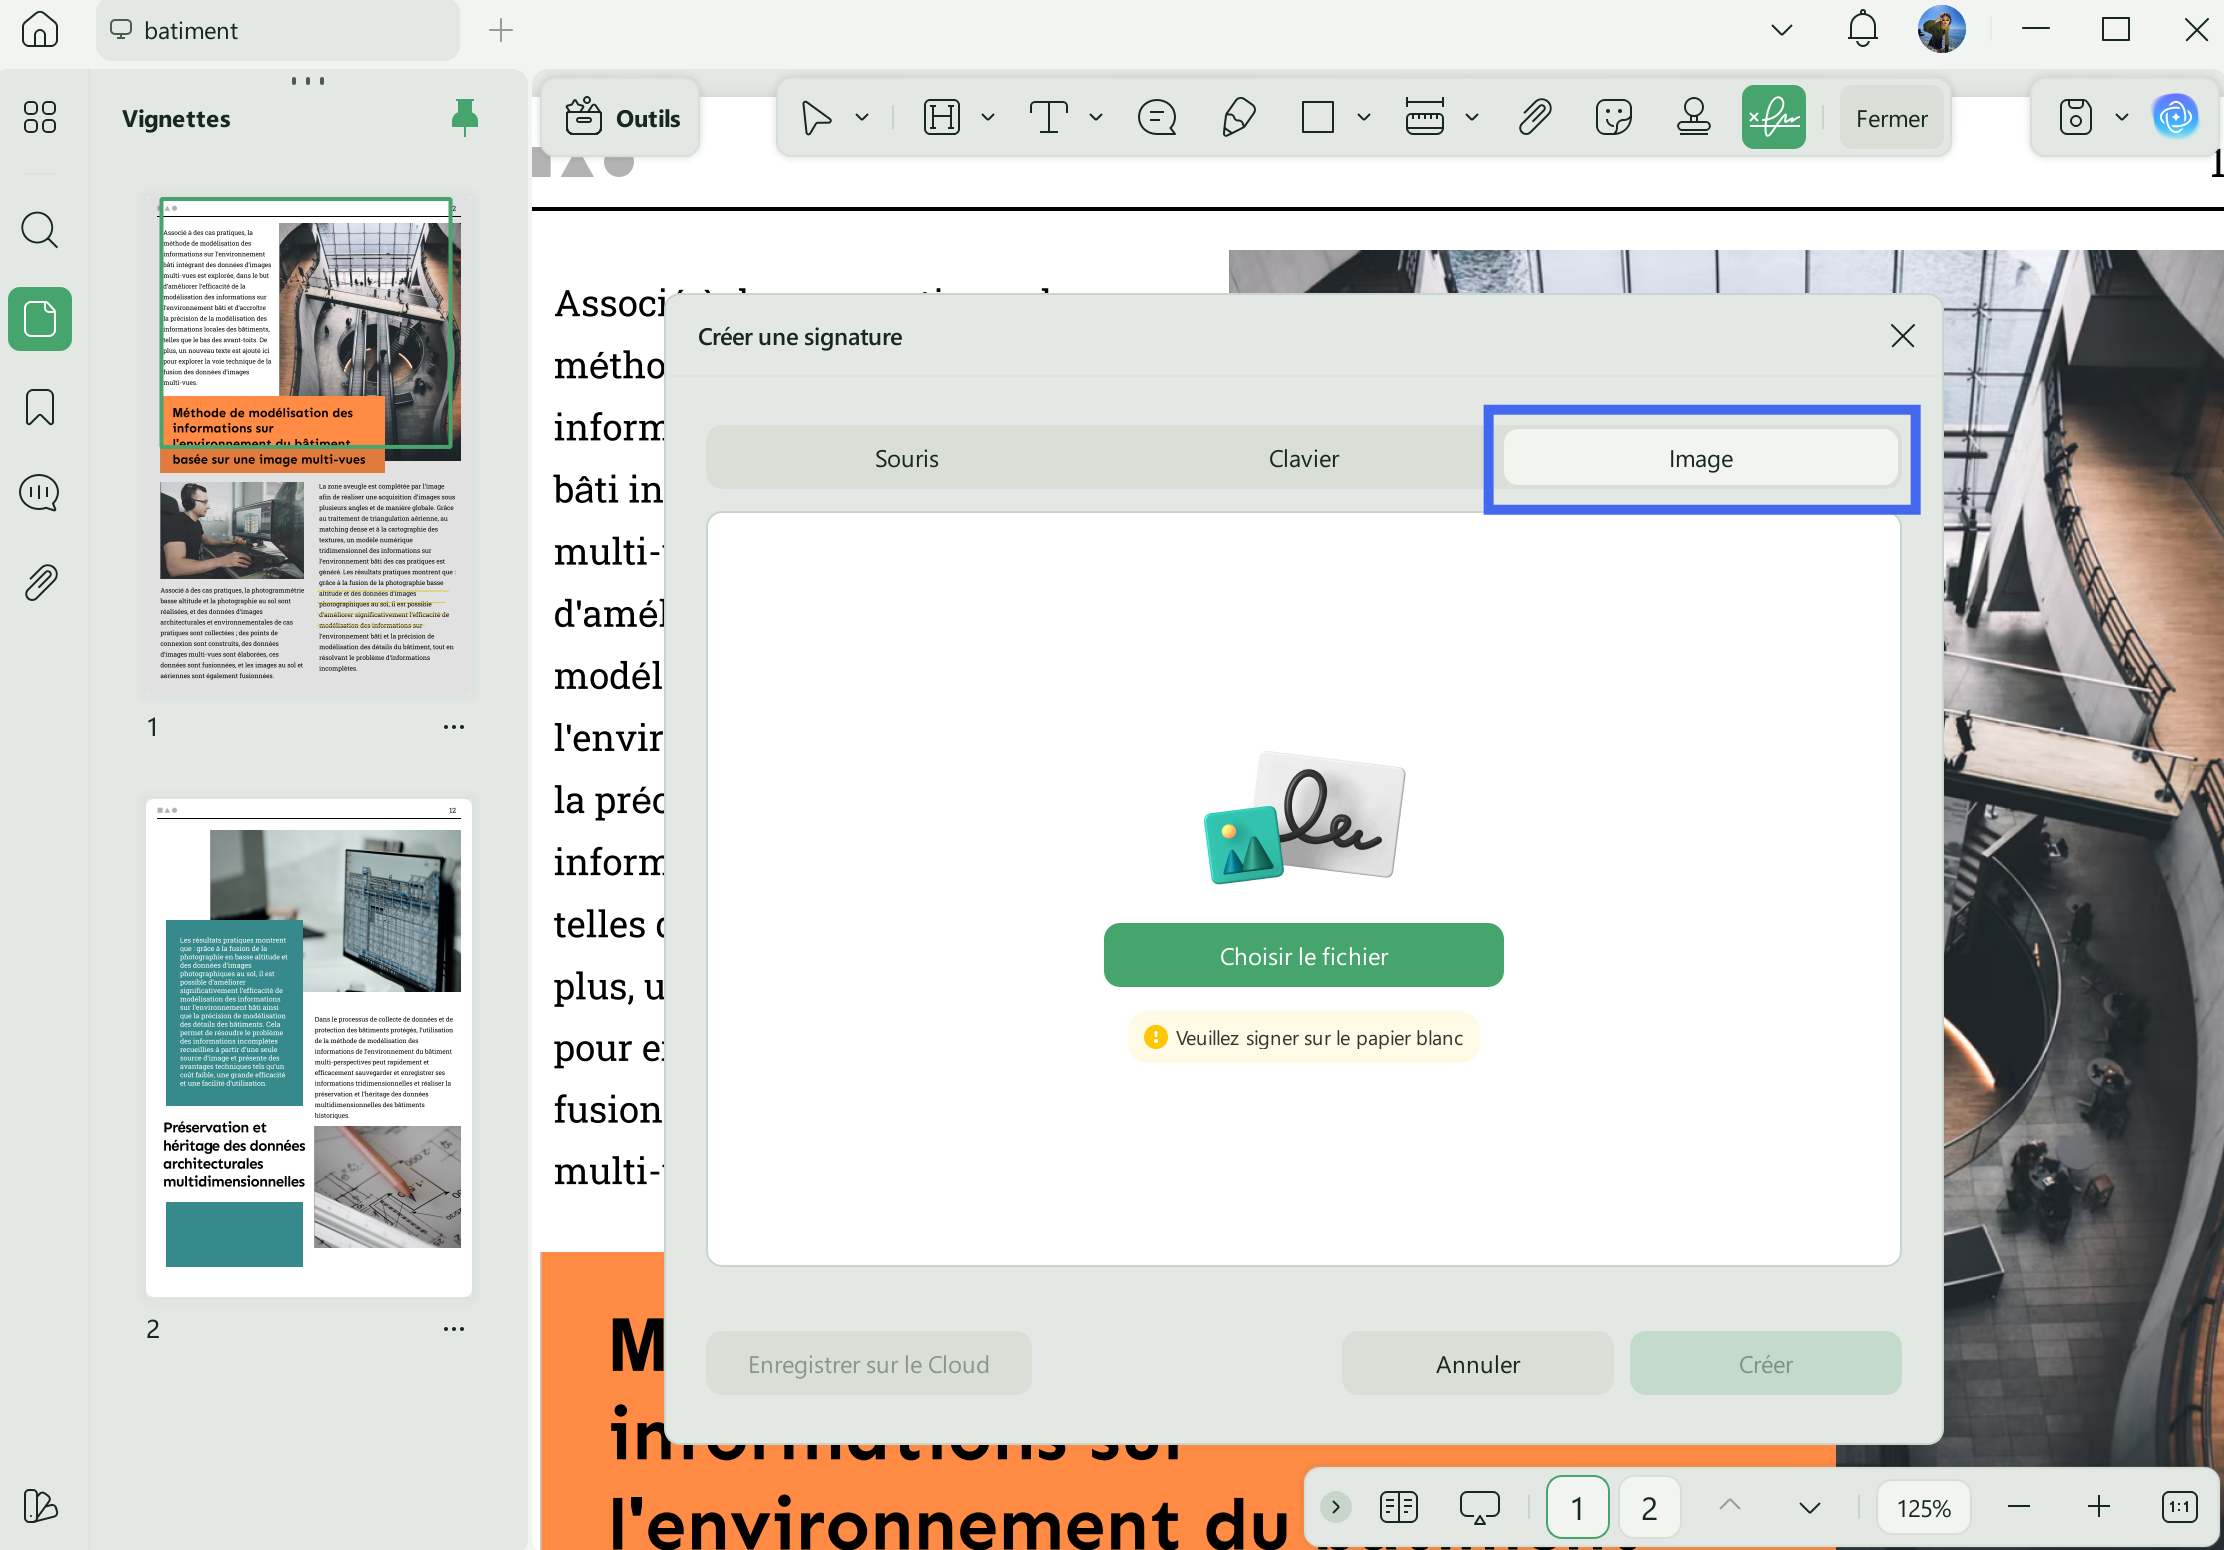Click the panel's three-dot drag handle
The image size is (2224, 1550).
coord(308,81)
